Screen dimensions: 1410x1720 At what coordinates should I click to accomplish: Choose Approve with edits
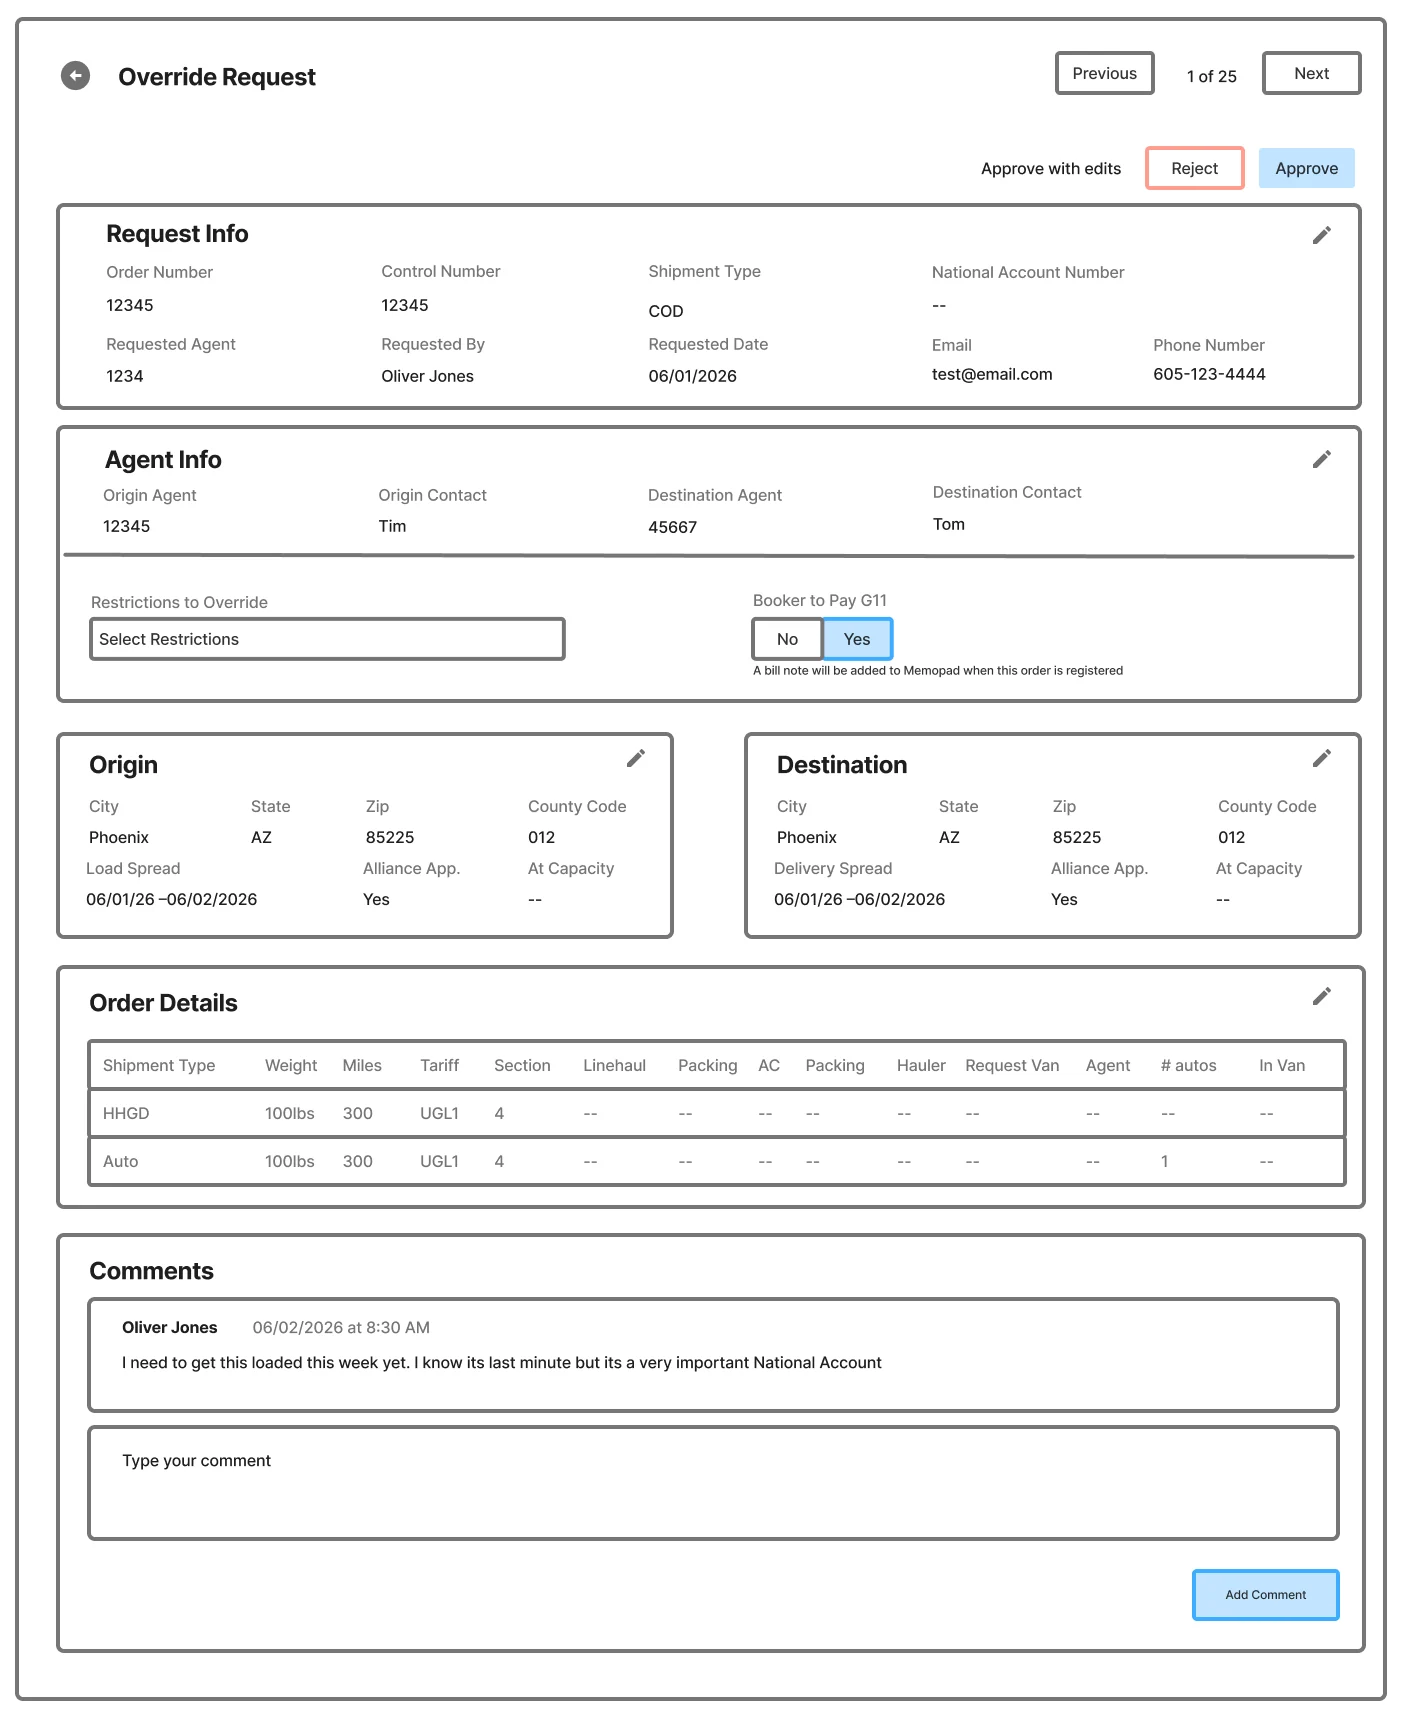click(1051, 168)
